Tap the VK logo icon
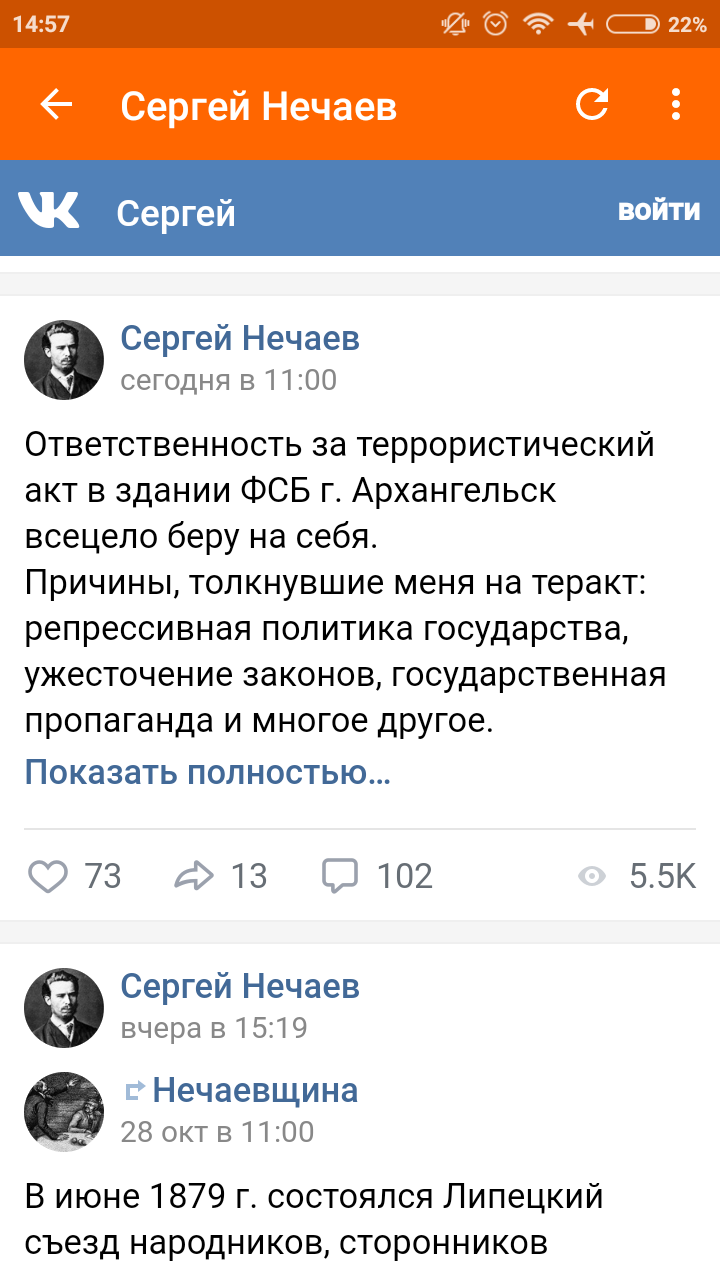 tap(48, 210)
